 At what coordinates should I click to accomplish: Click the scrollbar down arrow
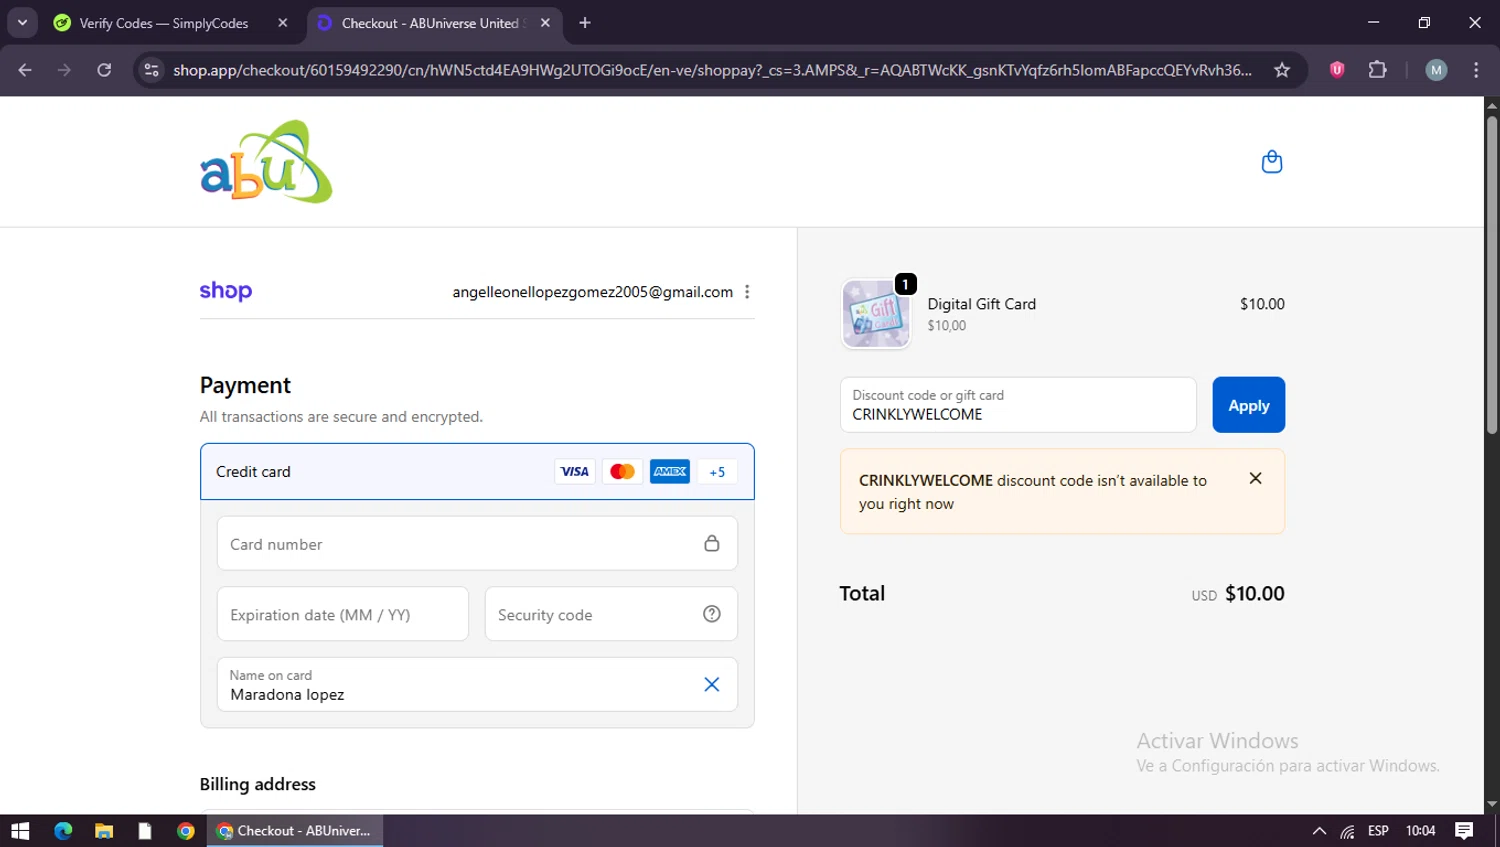(x=1492, y=804)
